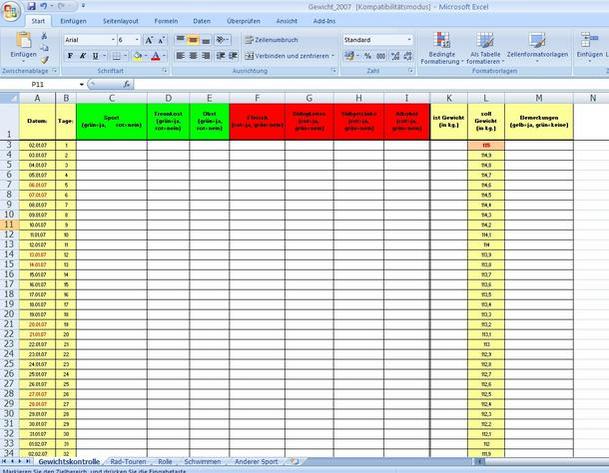This screenshot has height=473, width=609.
Task: Select column header C
Action: (x=112, y=98)
